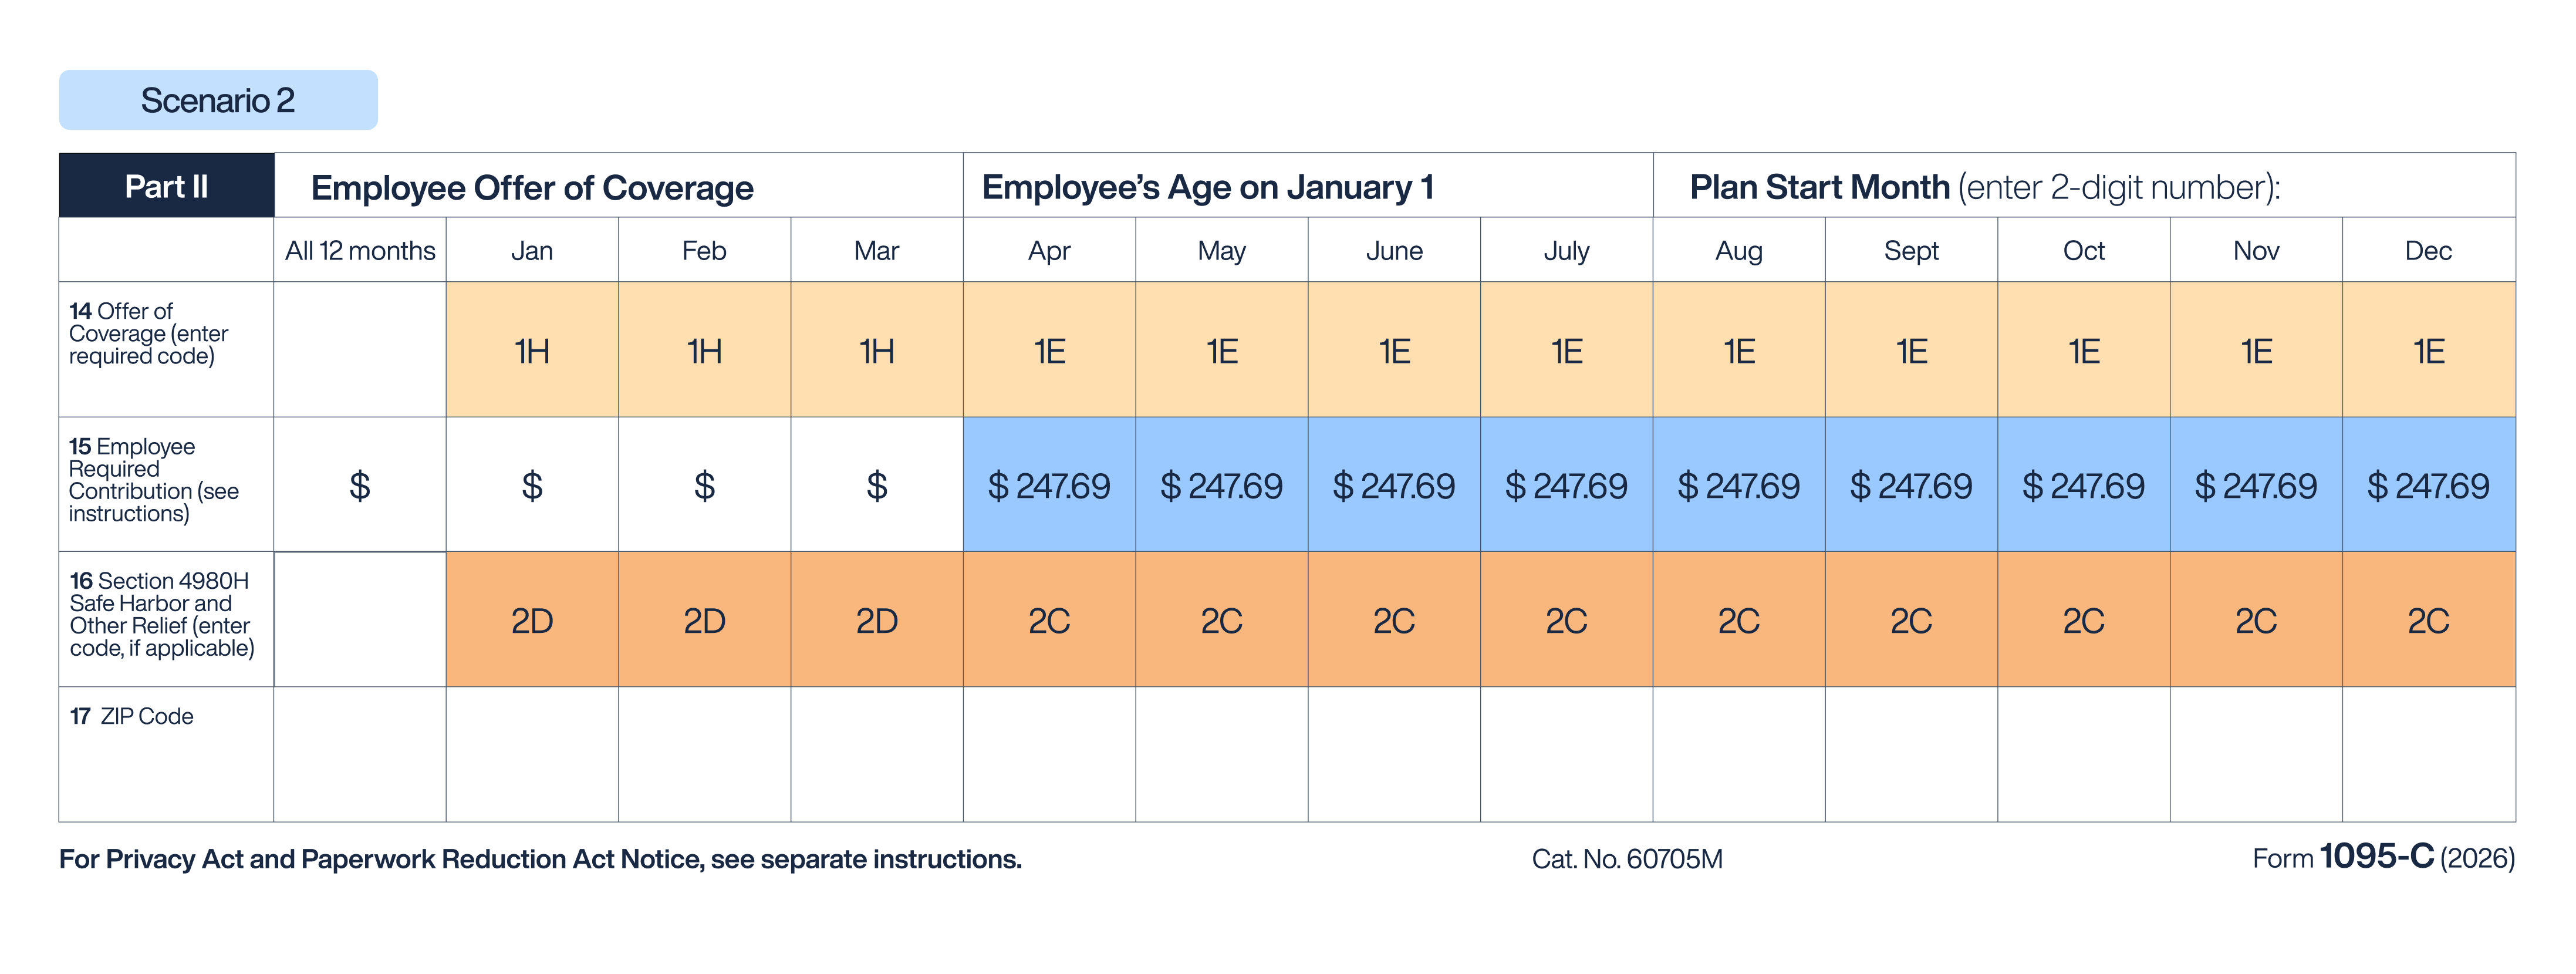Select the All 12 months column header
This screenshot has height=974, width=2576.
(x=360, y=250)
